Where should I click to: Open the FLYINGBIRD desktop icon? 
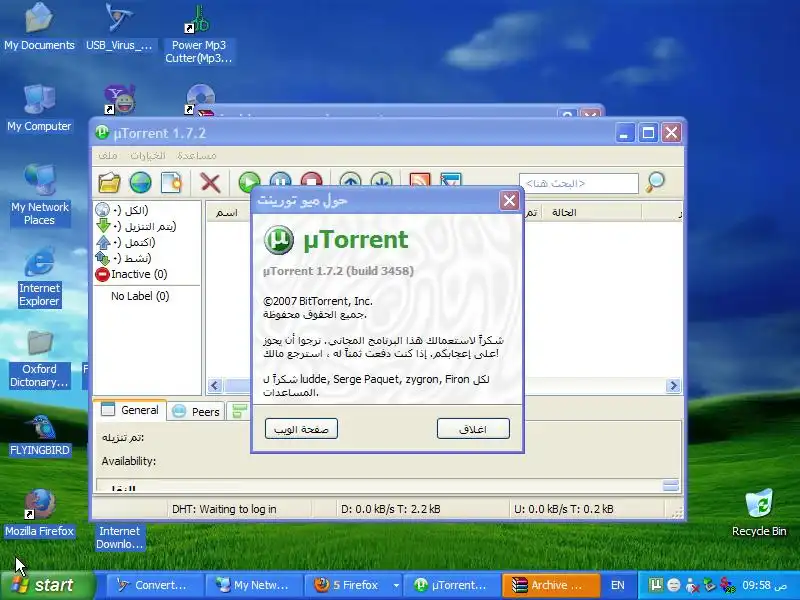[x=39, y=435]
